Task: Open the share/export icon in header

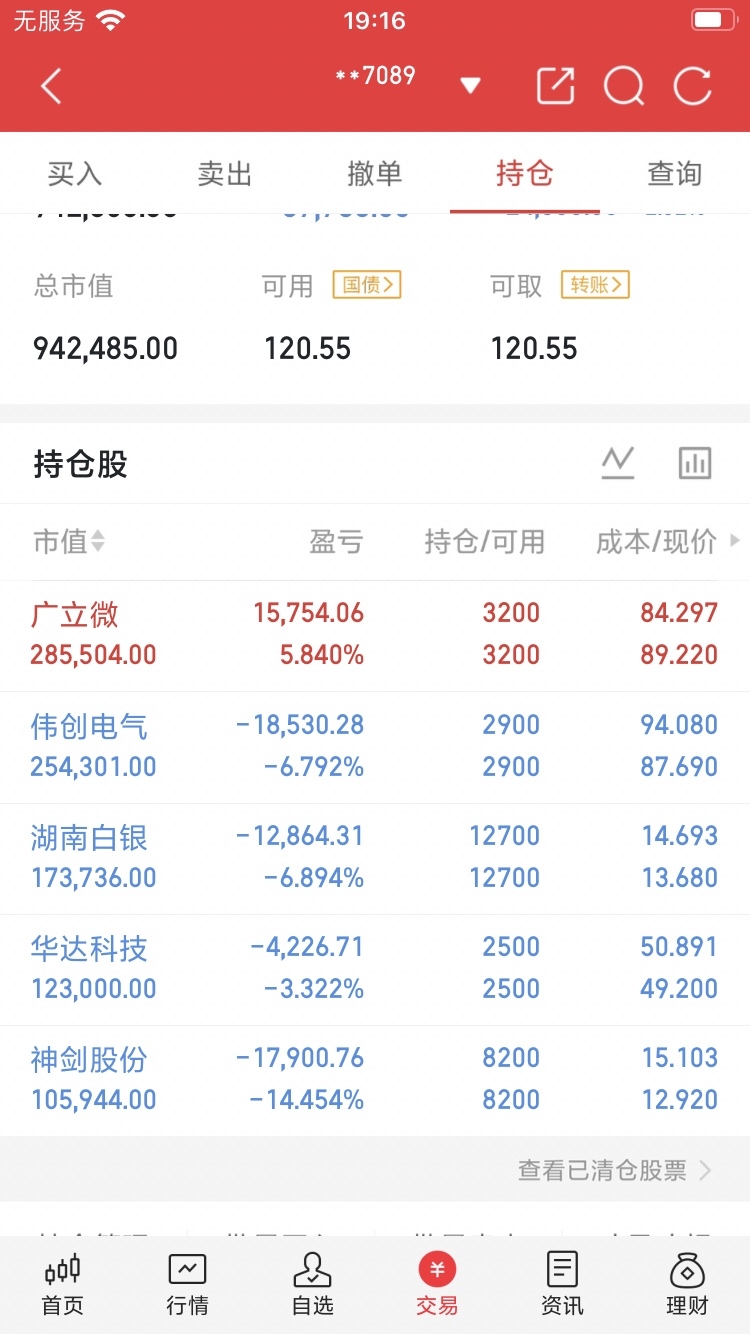Action: pyautogui.click(x=556, y=86)
